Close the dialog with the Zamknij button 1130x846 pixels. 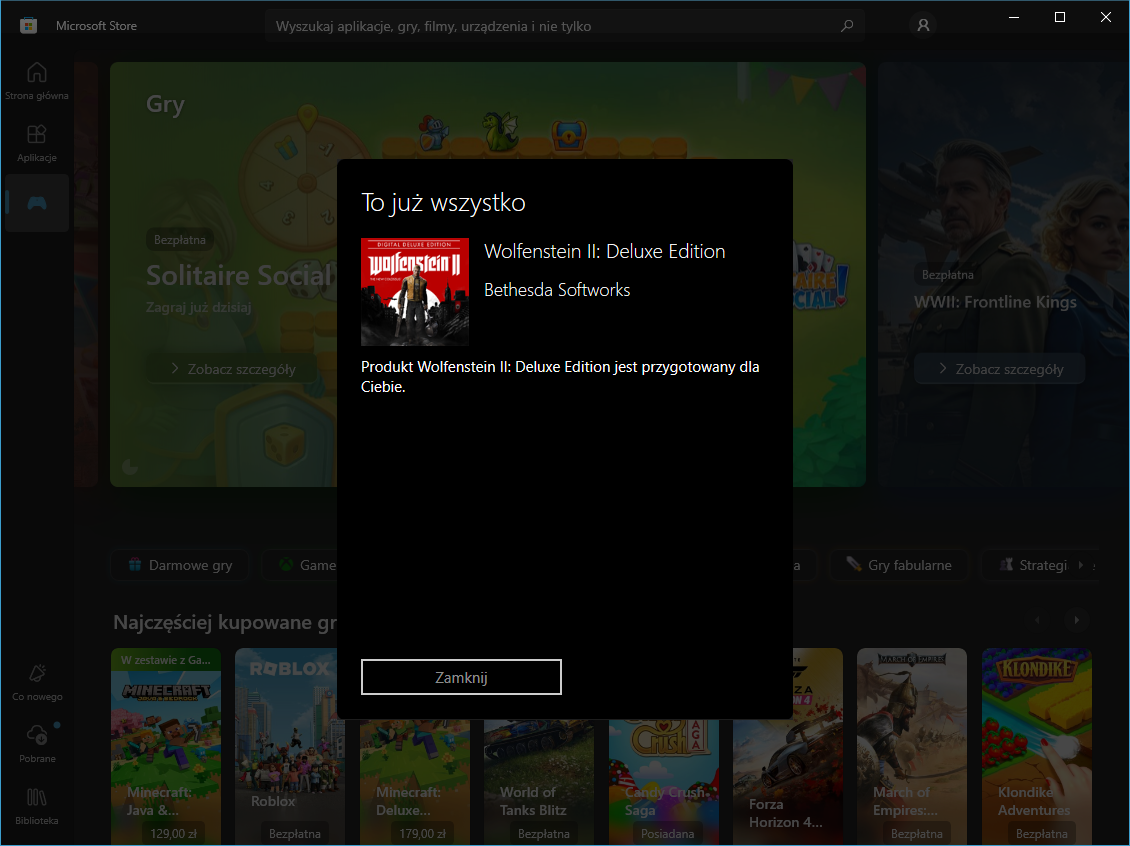tap(461, 677)
